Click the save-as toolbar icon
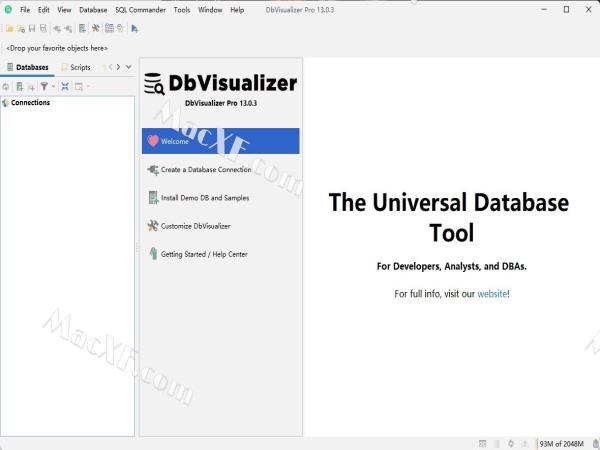Screen dimensions: 600x450 point(43,28)
